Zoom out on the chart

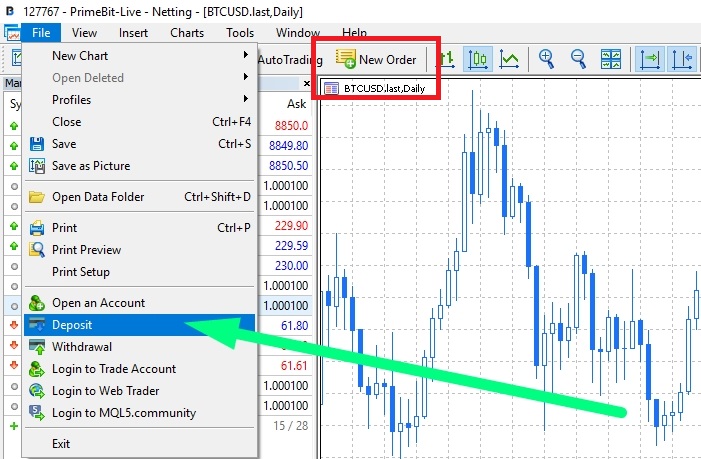pyautogui.click(x=578, y=59)
